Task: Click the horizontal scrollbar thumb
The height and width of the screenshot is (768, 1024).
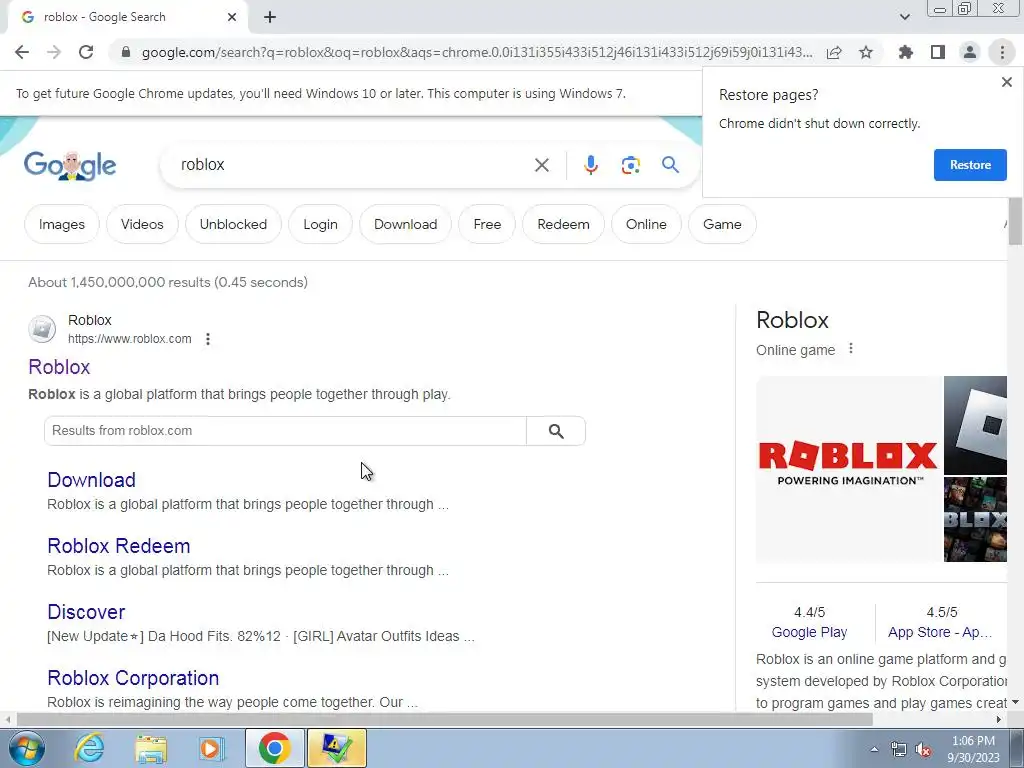Action: coord(445,719)
